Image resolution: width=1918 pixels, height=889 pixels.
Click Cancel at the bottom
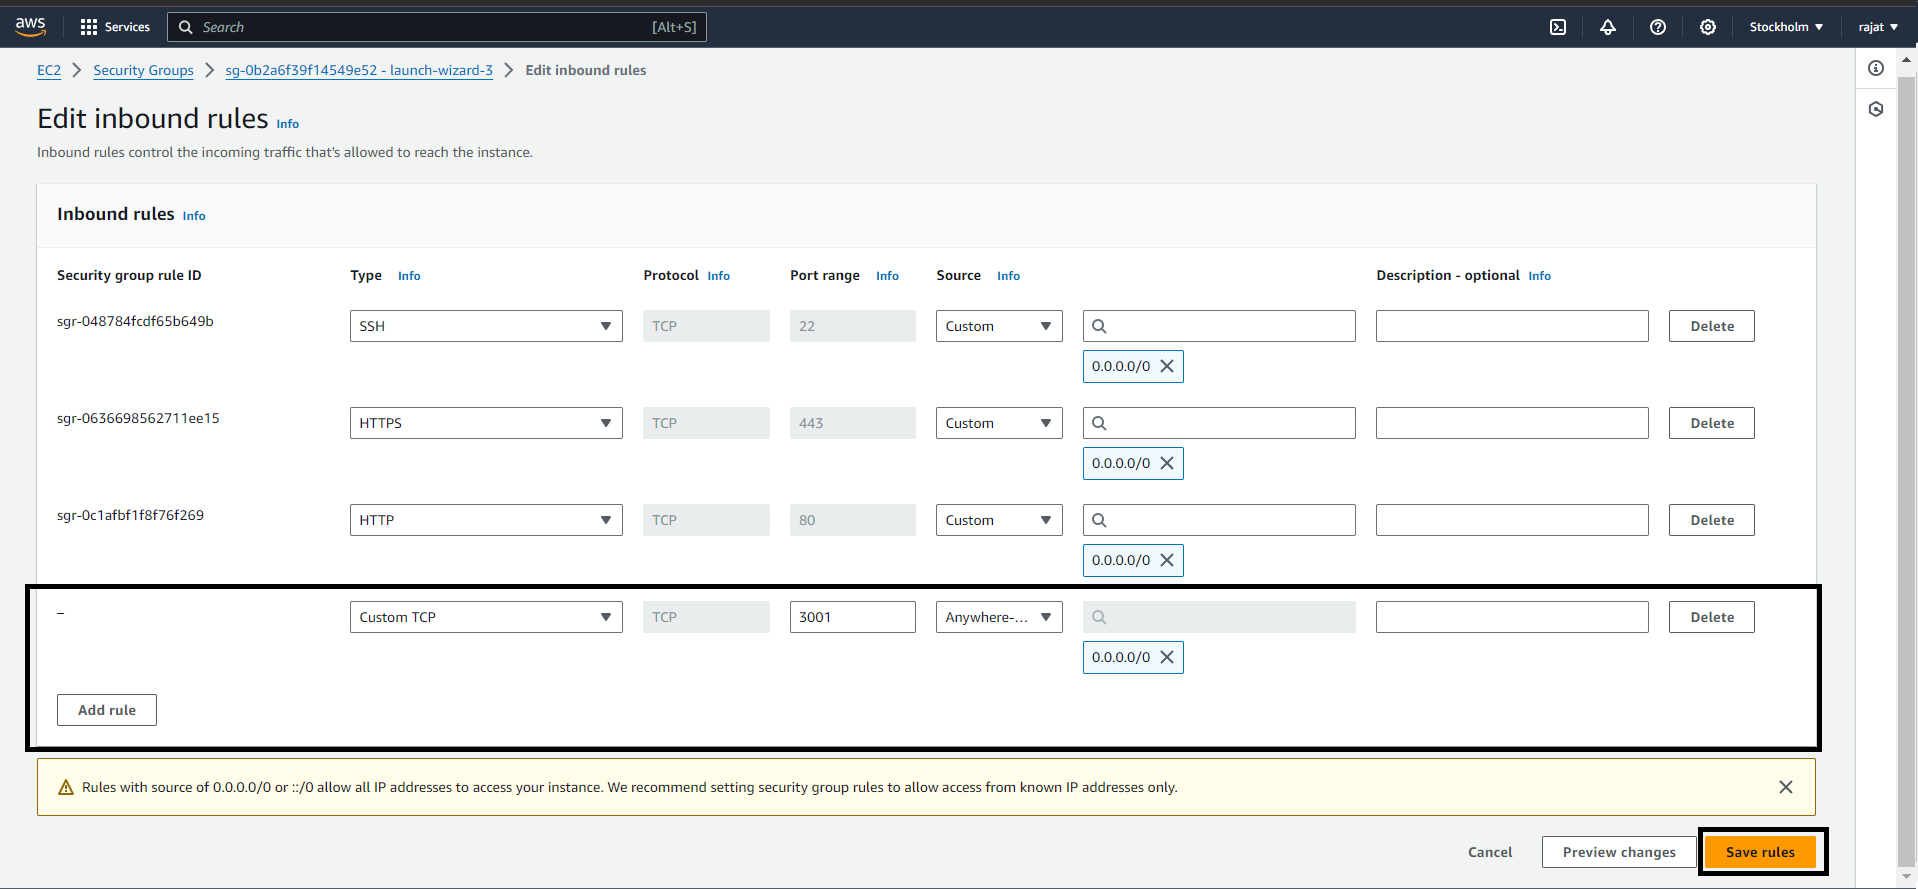coord(1490,852)
